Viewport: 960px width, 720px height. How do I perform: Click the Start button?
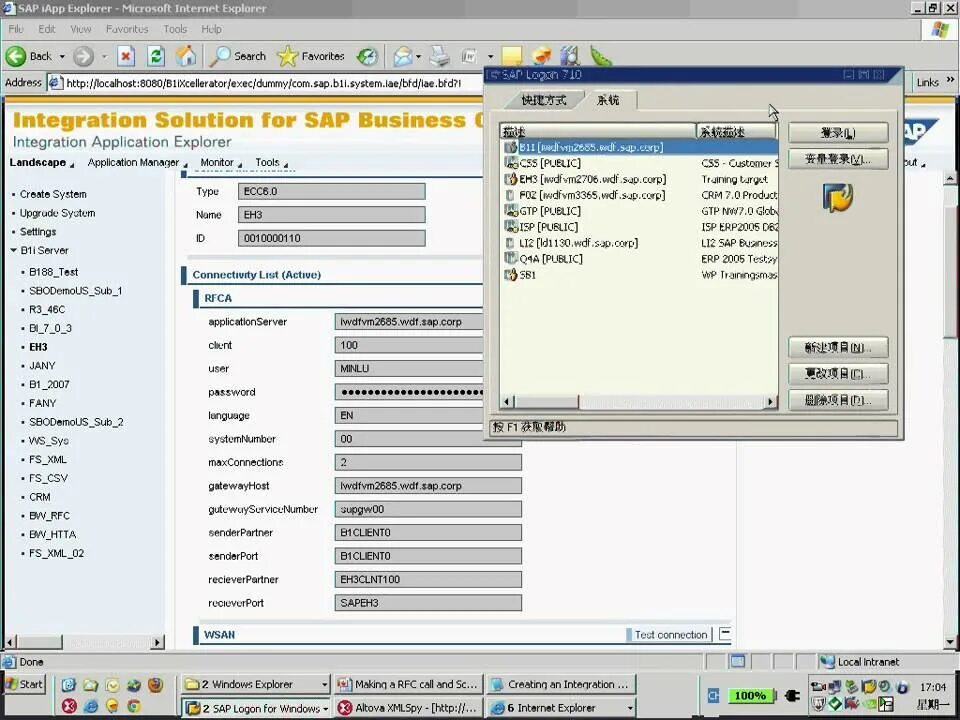tap(24, 684)
